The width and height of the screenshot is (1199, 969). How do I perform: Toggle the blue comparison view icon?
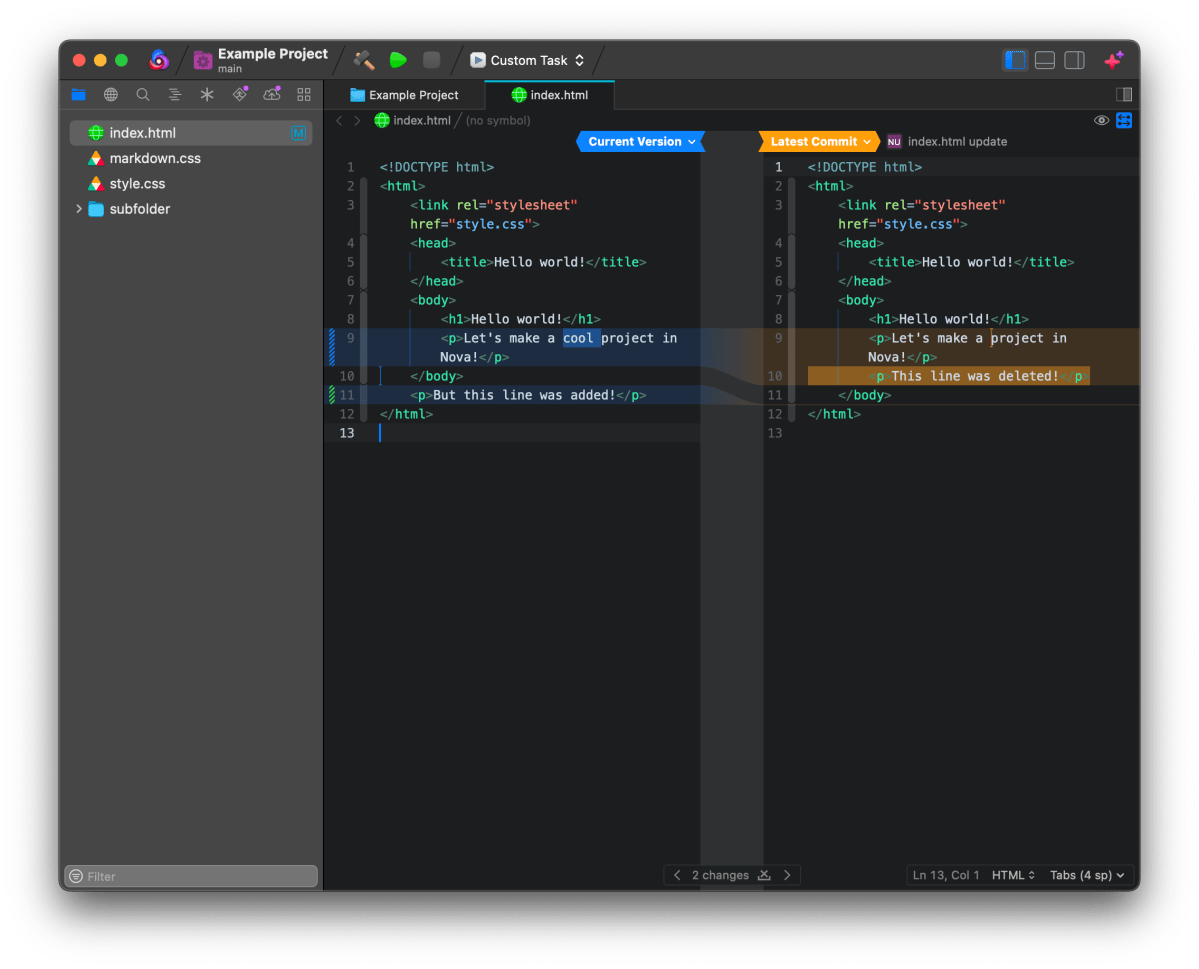[x=1124, y=120]
